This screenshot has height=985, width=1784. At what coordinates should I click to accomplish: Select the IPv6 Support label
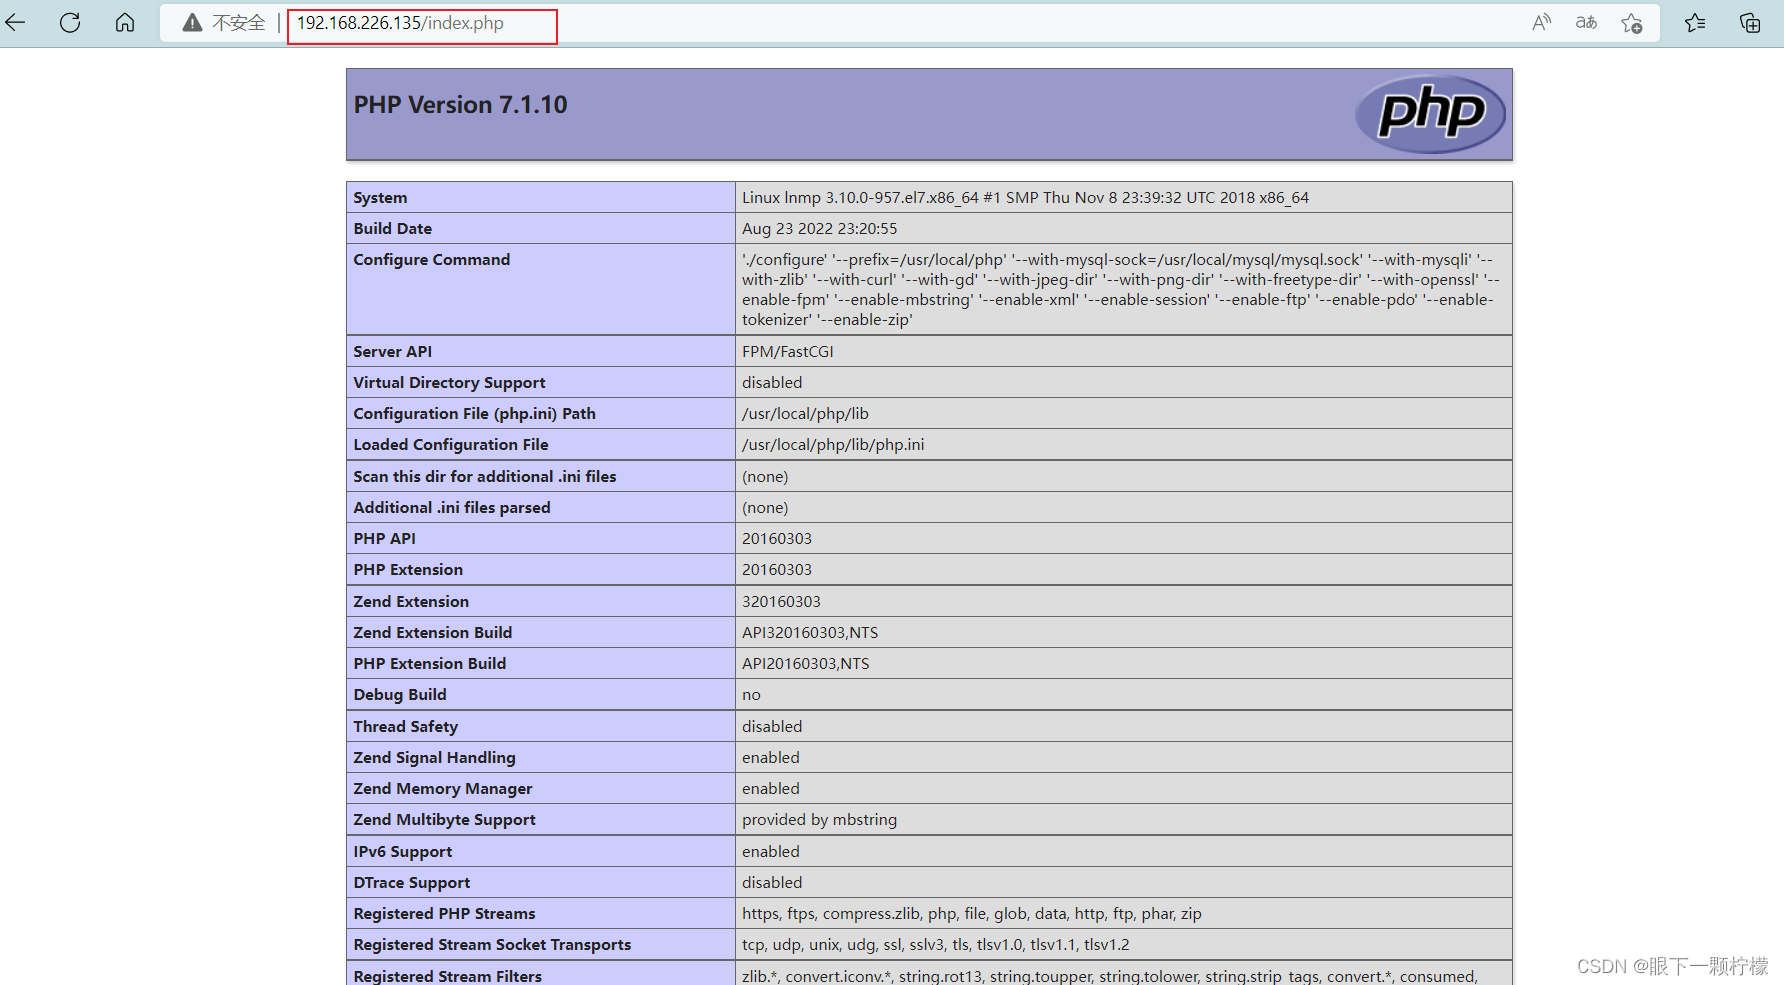click(402, 852)
